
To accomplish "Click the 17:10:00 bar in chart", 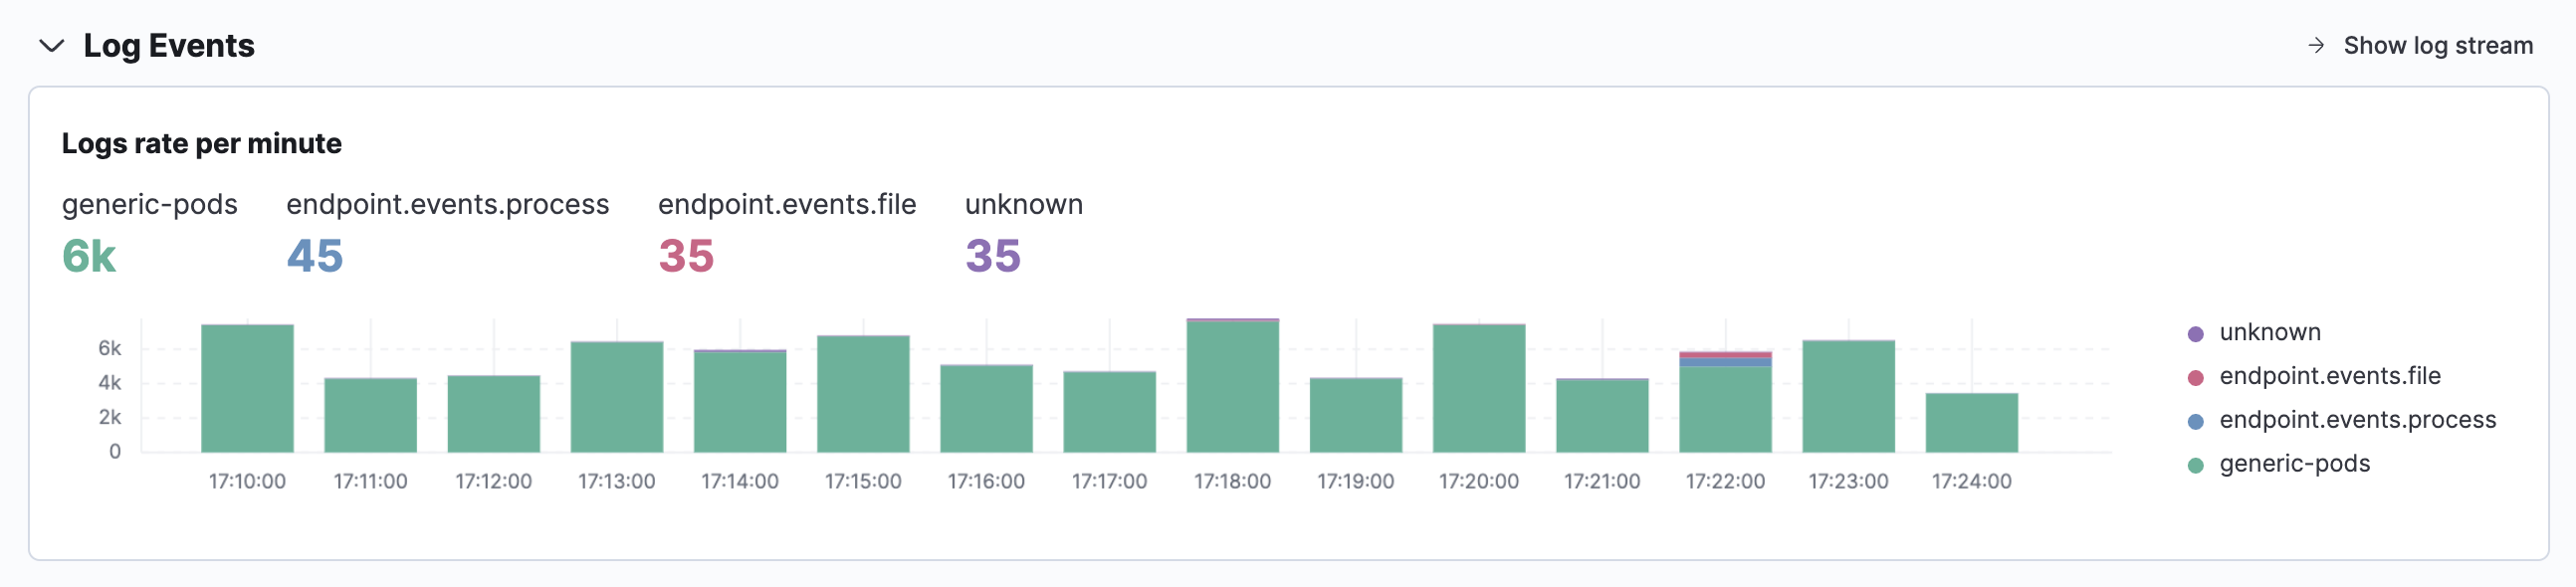I will tap(247, 389).
